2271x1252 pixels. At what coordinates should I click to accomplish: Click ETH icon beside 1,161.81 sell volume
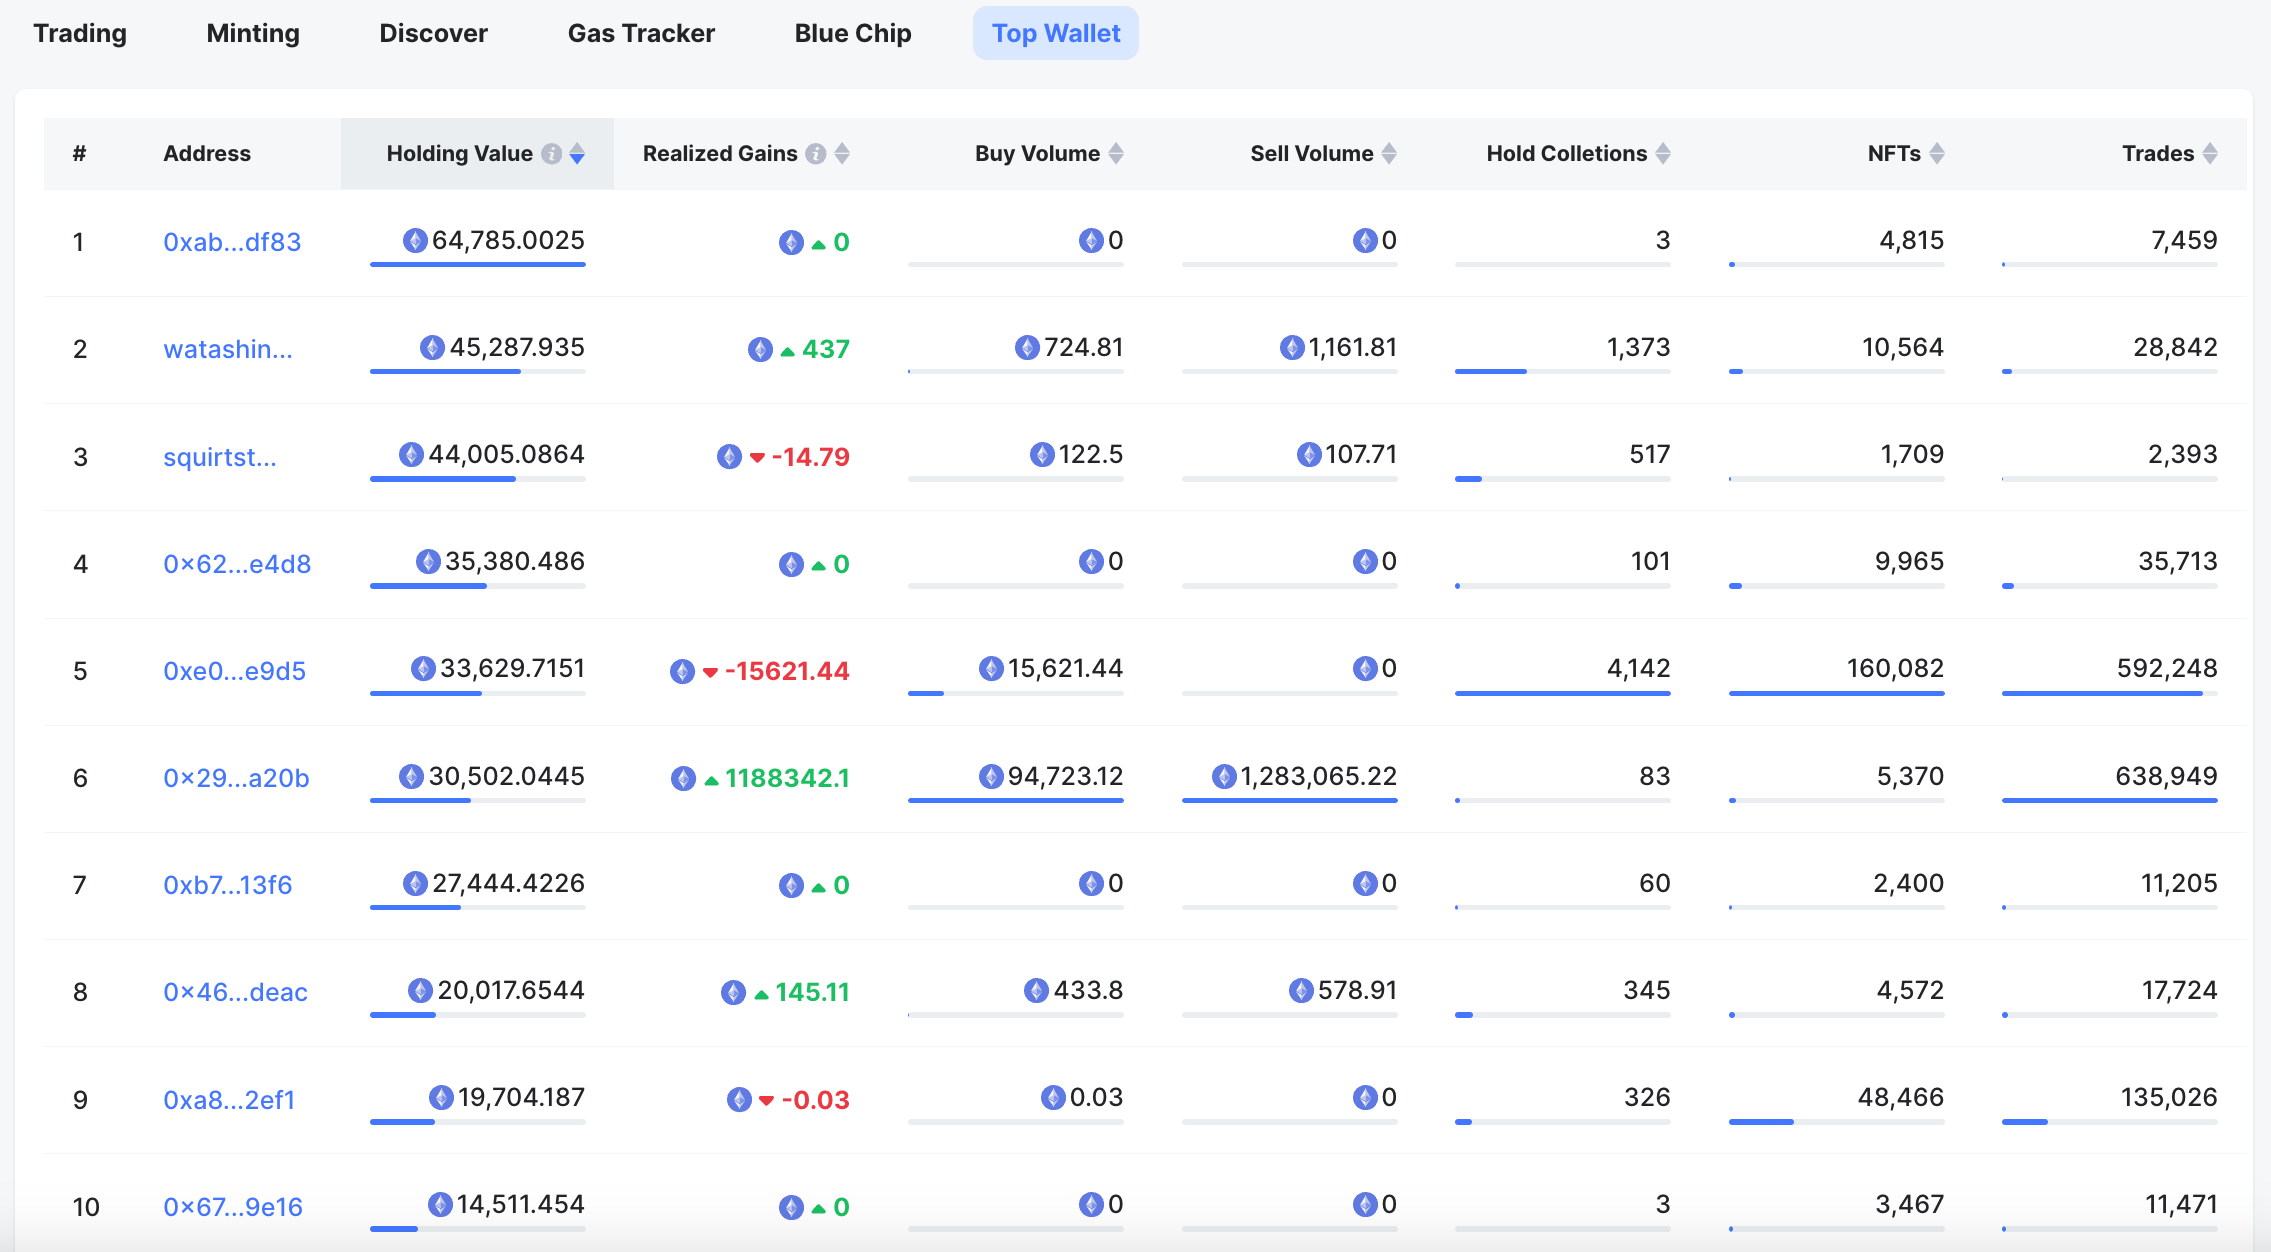coord(1292,347)
